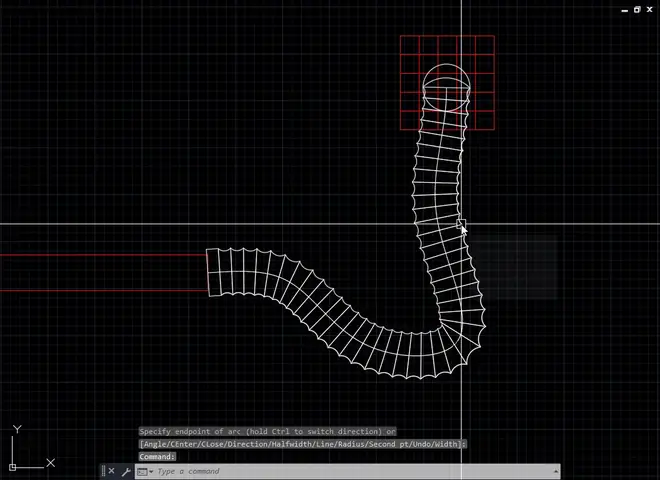Viewport: 660px width, 480px height.
Task: Open recent commands dropdown arrow
Action: coord(151,472)
